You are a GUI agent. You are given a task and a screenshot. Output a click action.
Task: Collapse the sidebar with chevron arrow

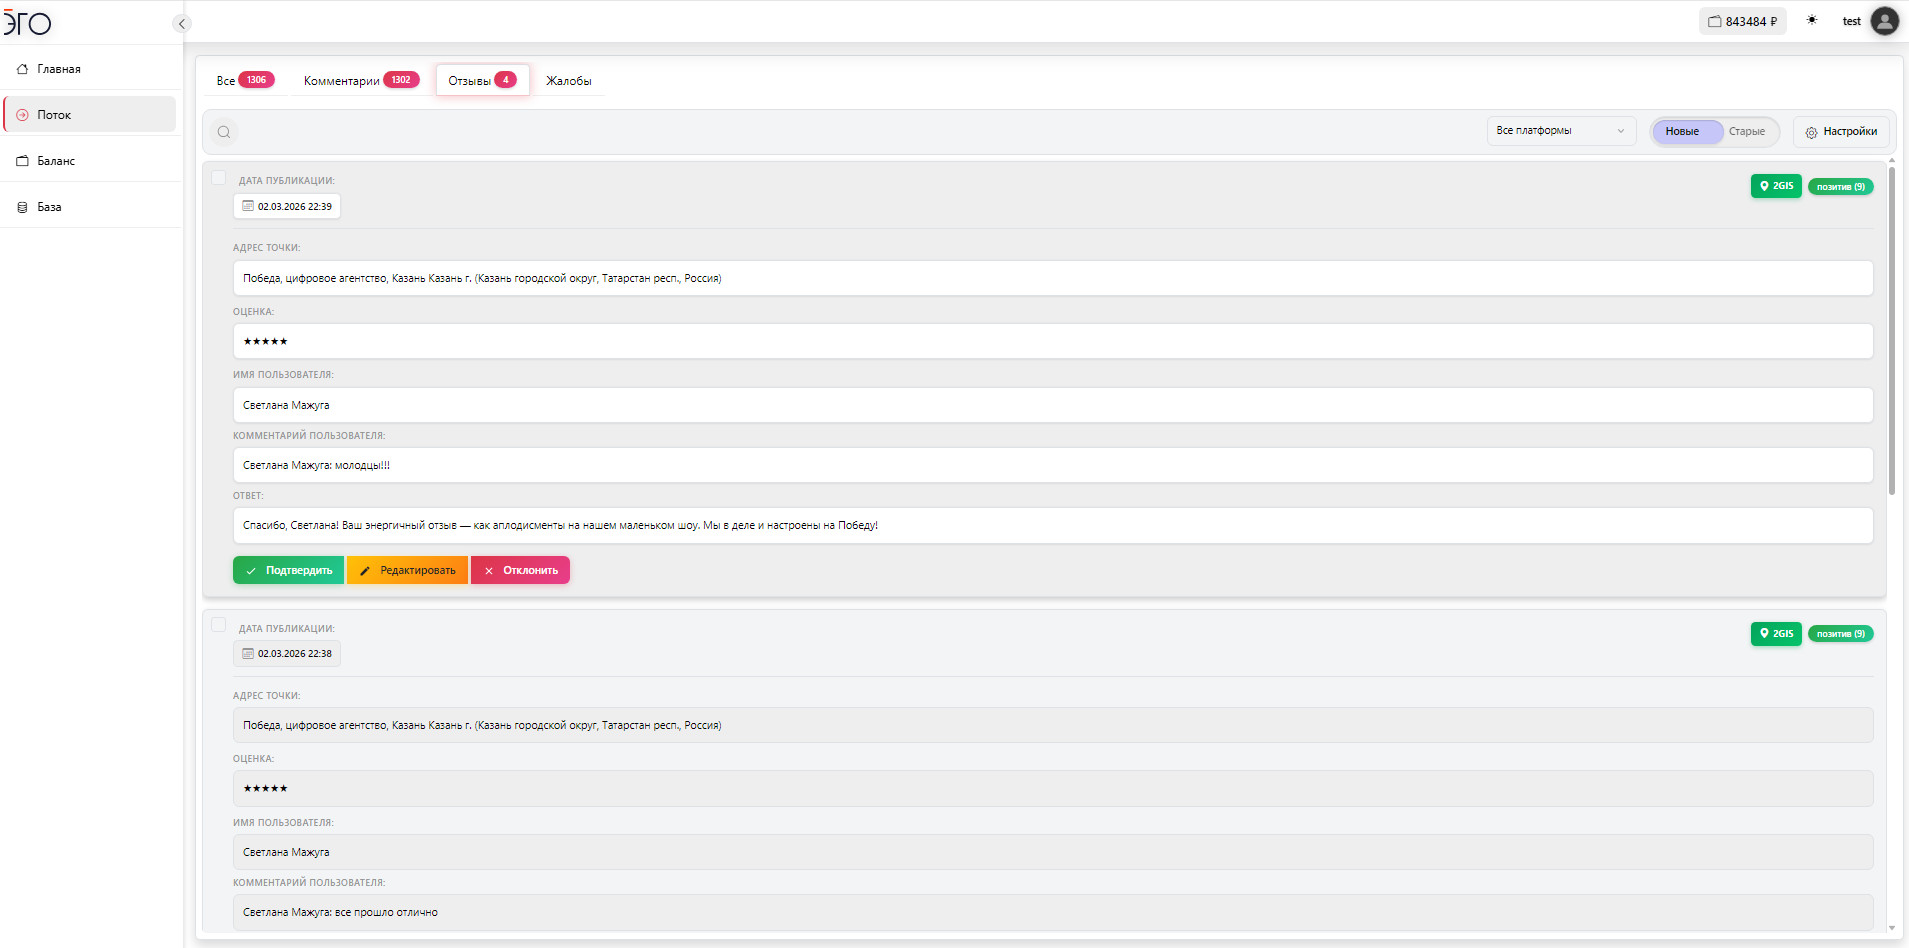click(x=181, y=24)
